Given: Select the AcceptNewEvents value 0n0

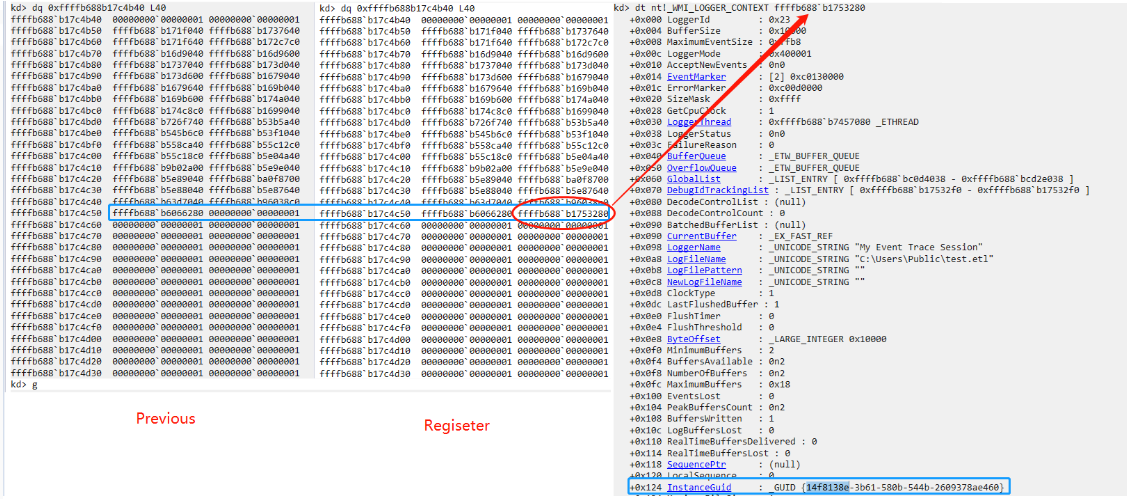Looking at the screenshot, I should 777,65.
